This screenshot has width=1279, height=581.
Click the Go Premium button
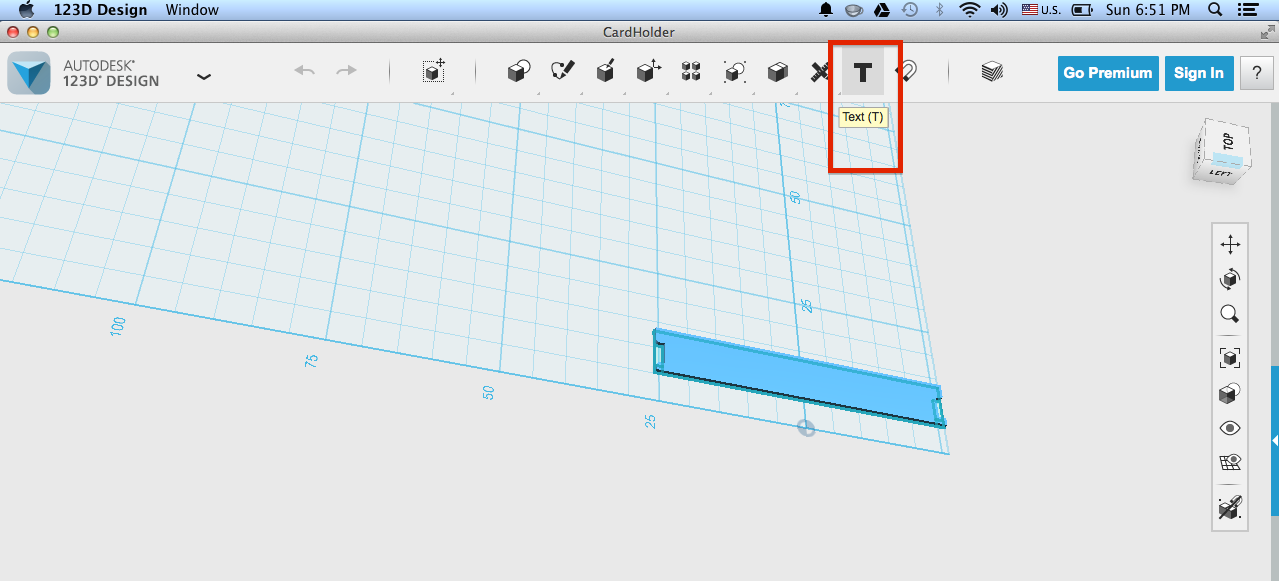(x=1108, y=73)
